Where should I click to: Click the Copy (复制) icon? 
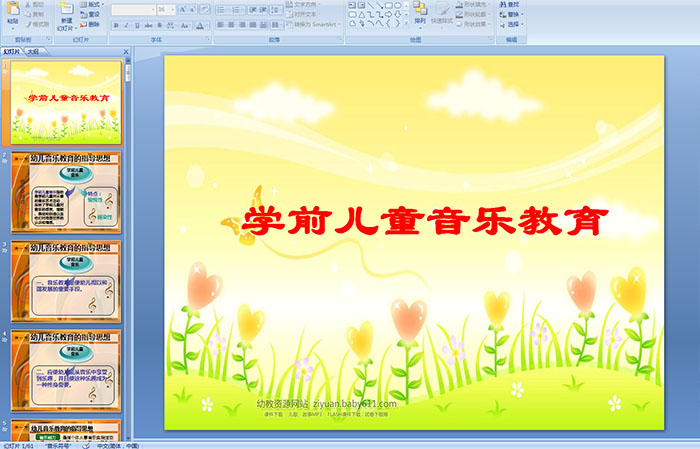point(28,14)
